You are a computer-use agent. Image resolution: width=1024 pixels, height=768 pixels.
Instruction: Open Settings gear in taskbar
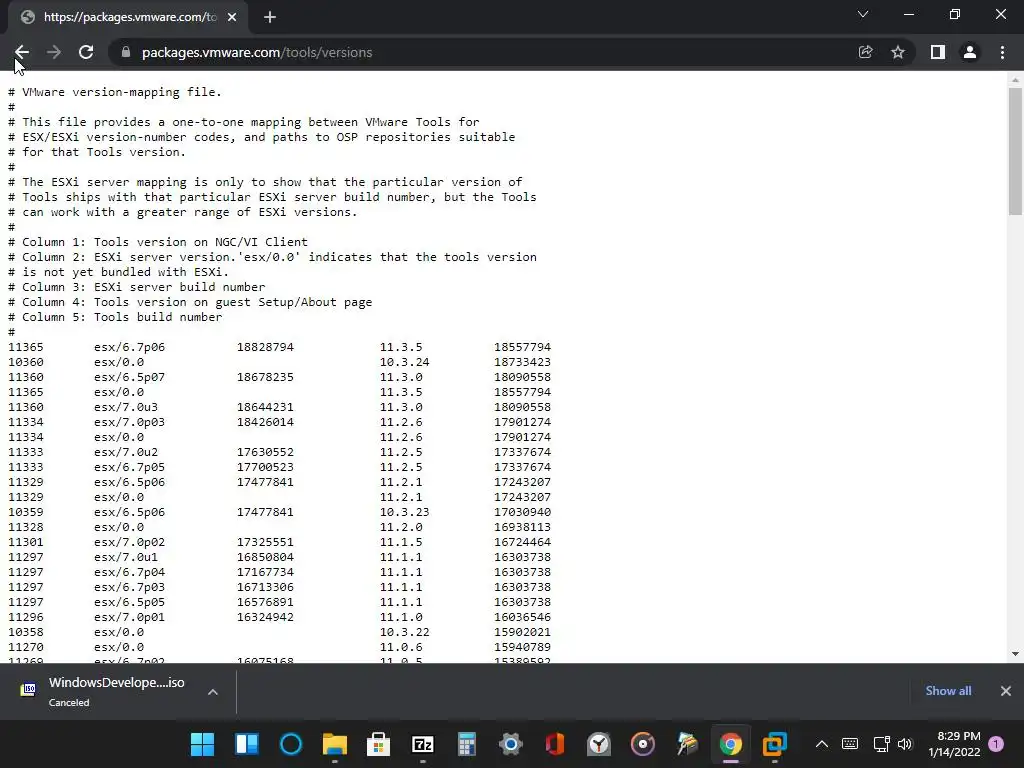pyautogui.click(x=511, y=744)
